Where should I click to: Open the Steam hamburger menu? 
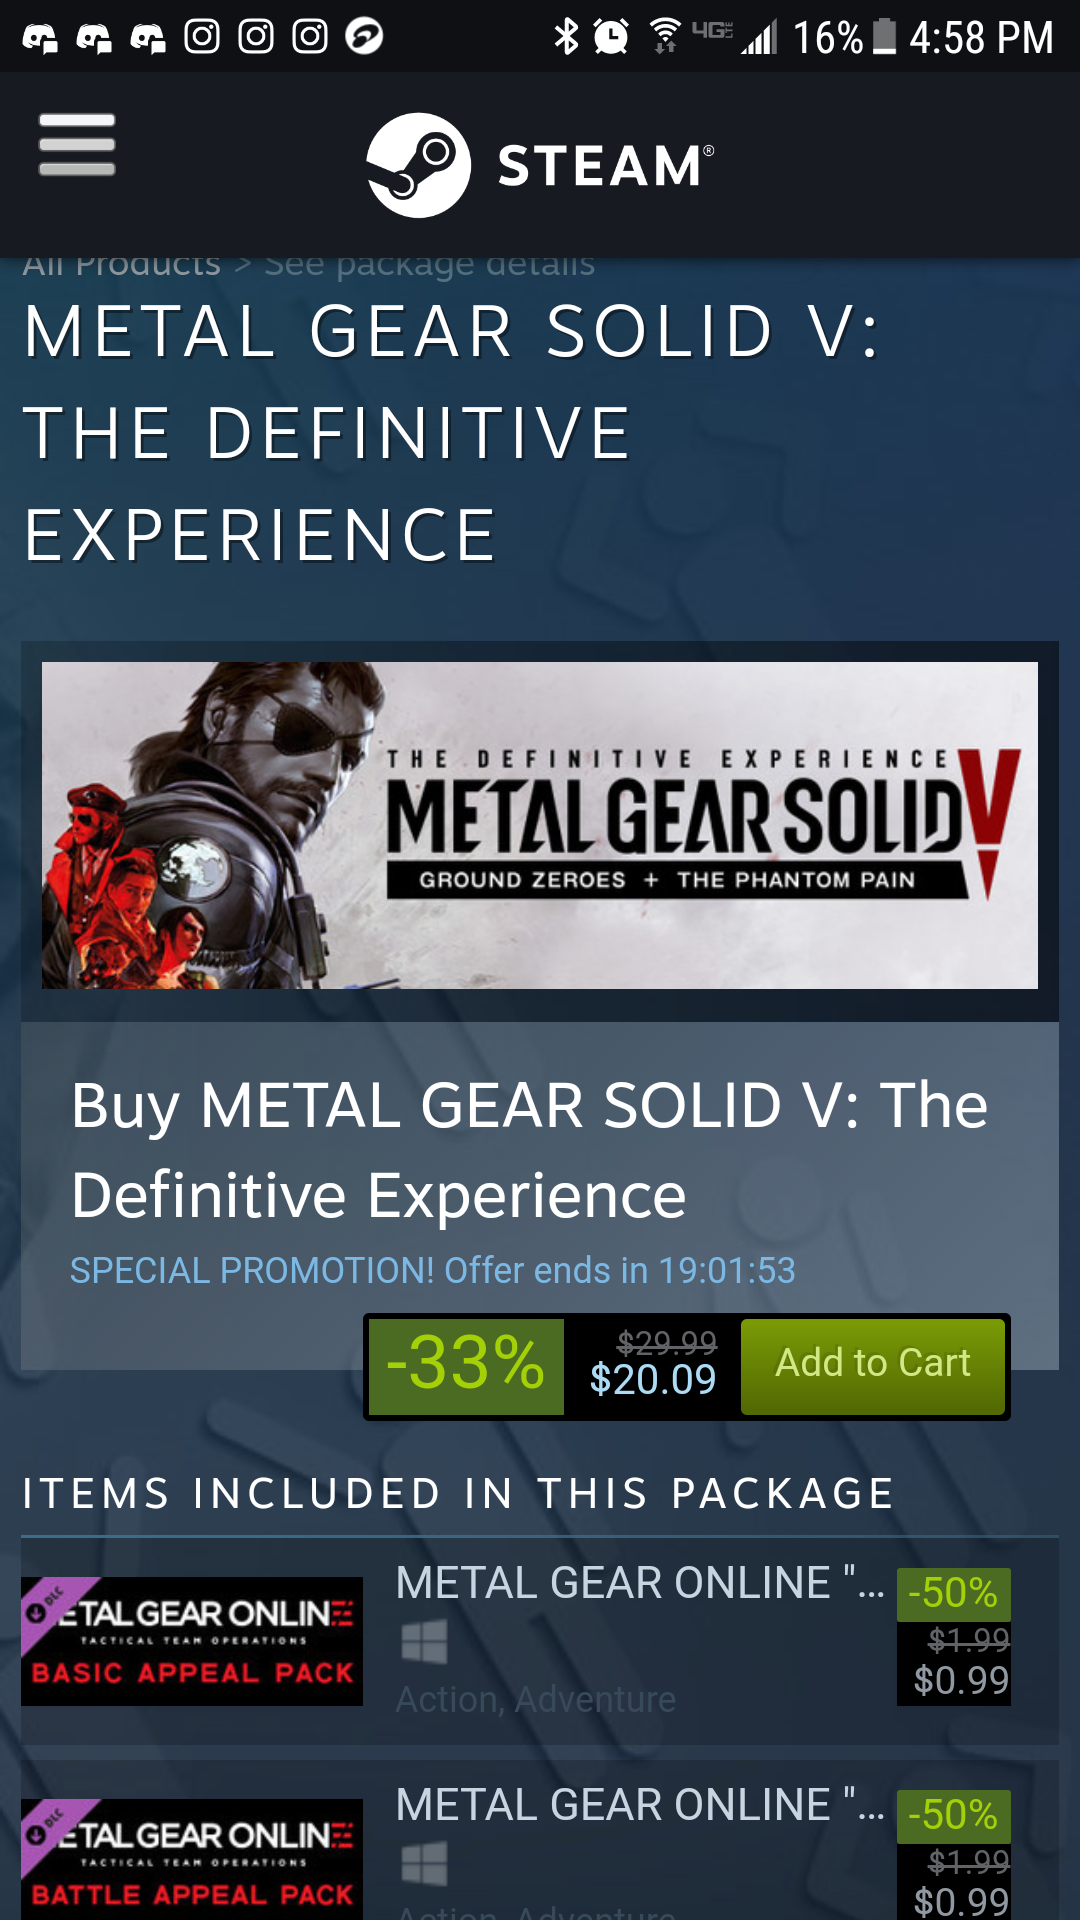point(77,145)
